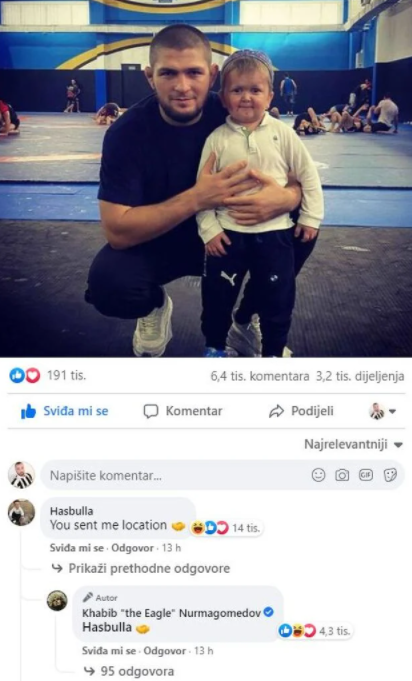Viewport: 412px width, 681px height.
Task: View the 3,2 tis. dijeljenja shares
Action: pyautogui.click(x=359, y=376)
